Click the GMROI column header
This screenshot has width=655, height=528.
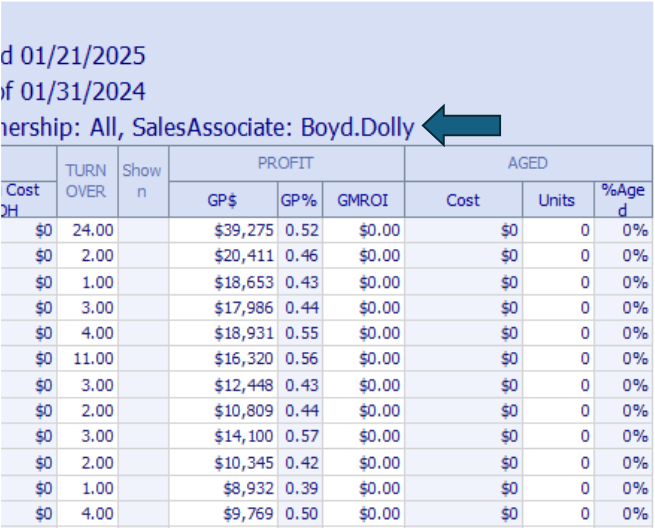pyautogui.click(x=363, y=200)
